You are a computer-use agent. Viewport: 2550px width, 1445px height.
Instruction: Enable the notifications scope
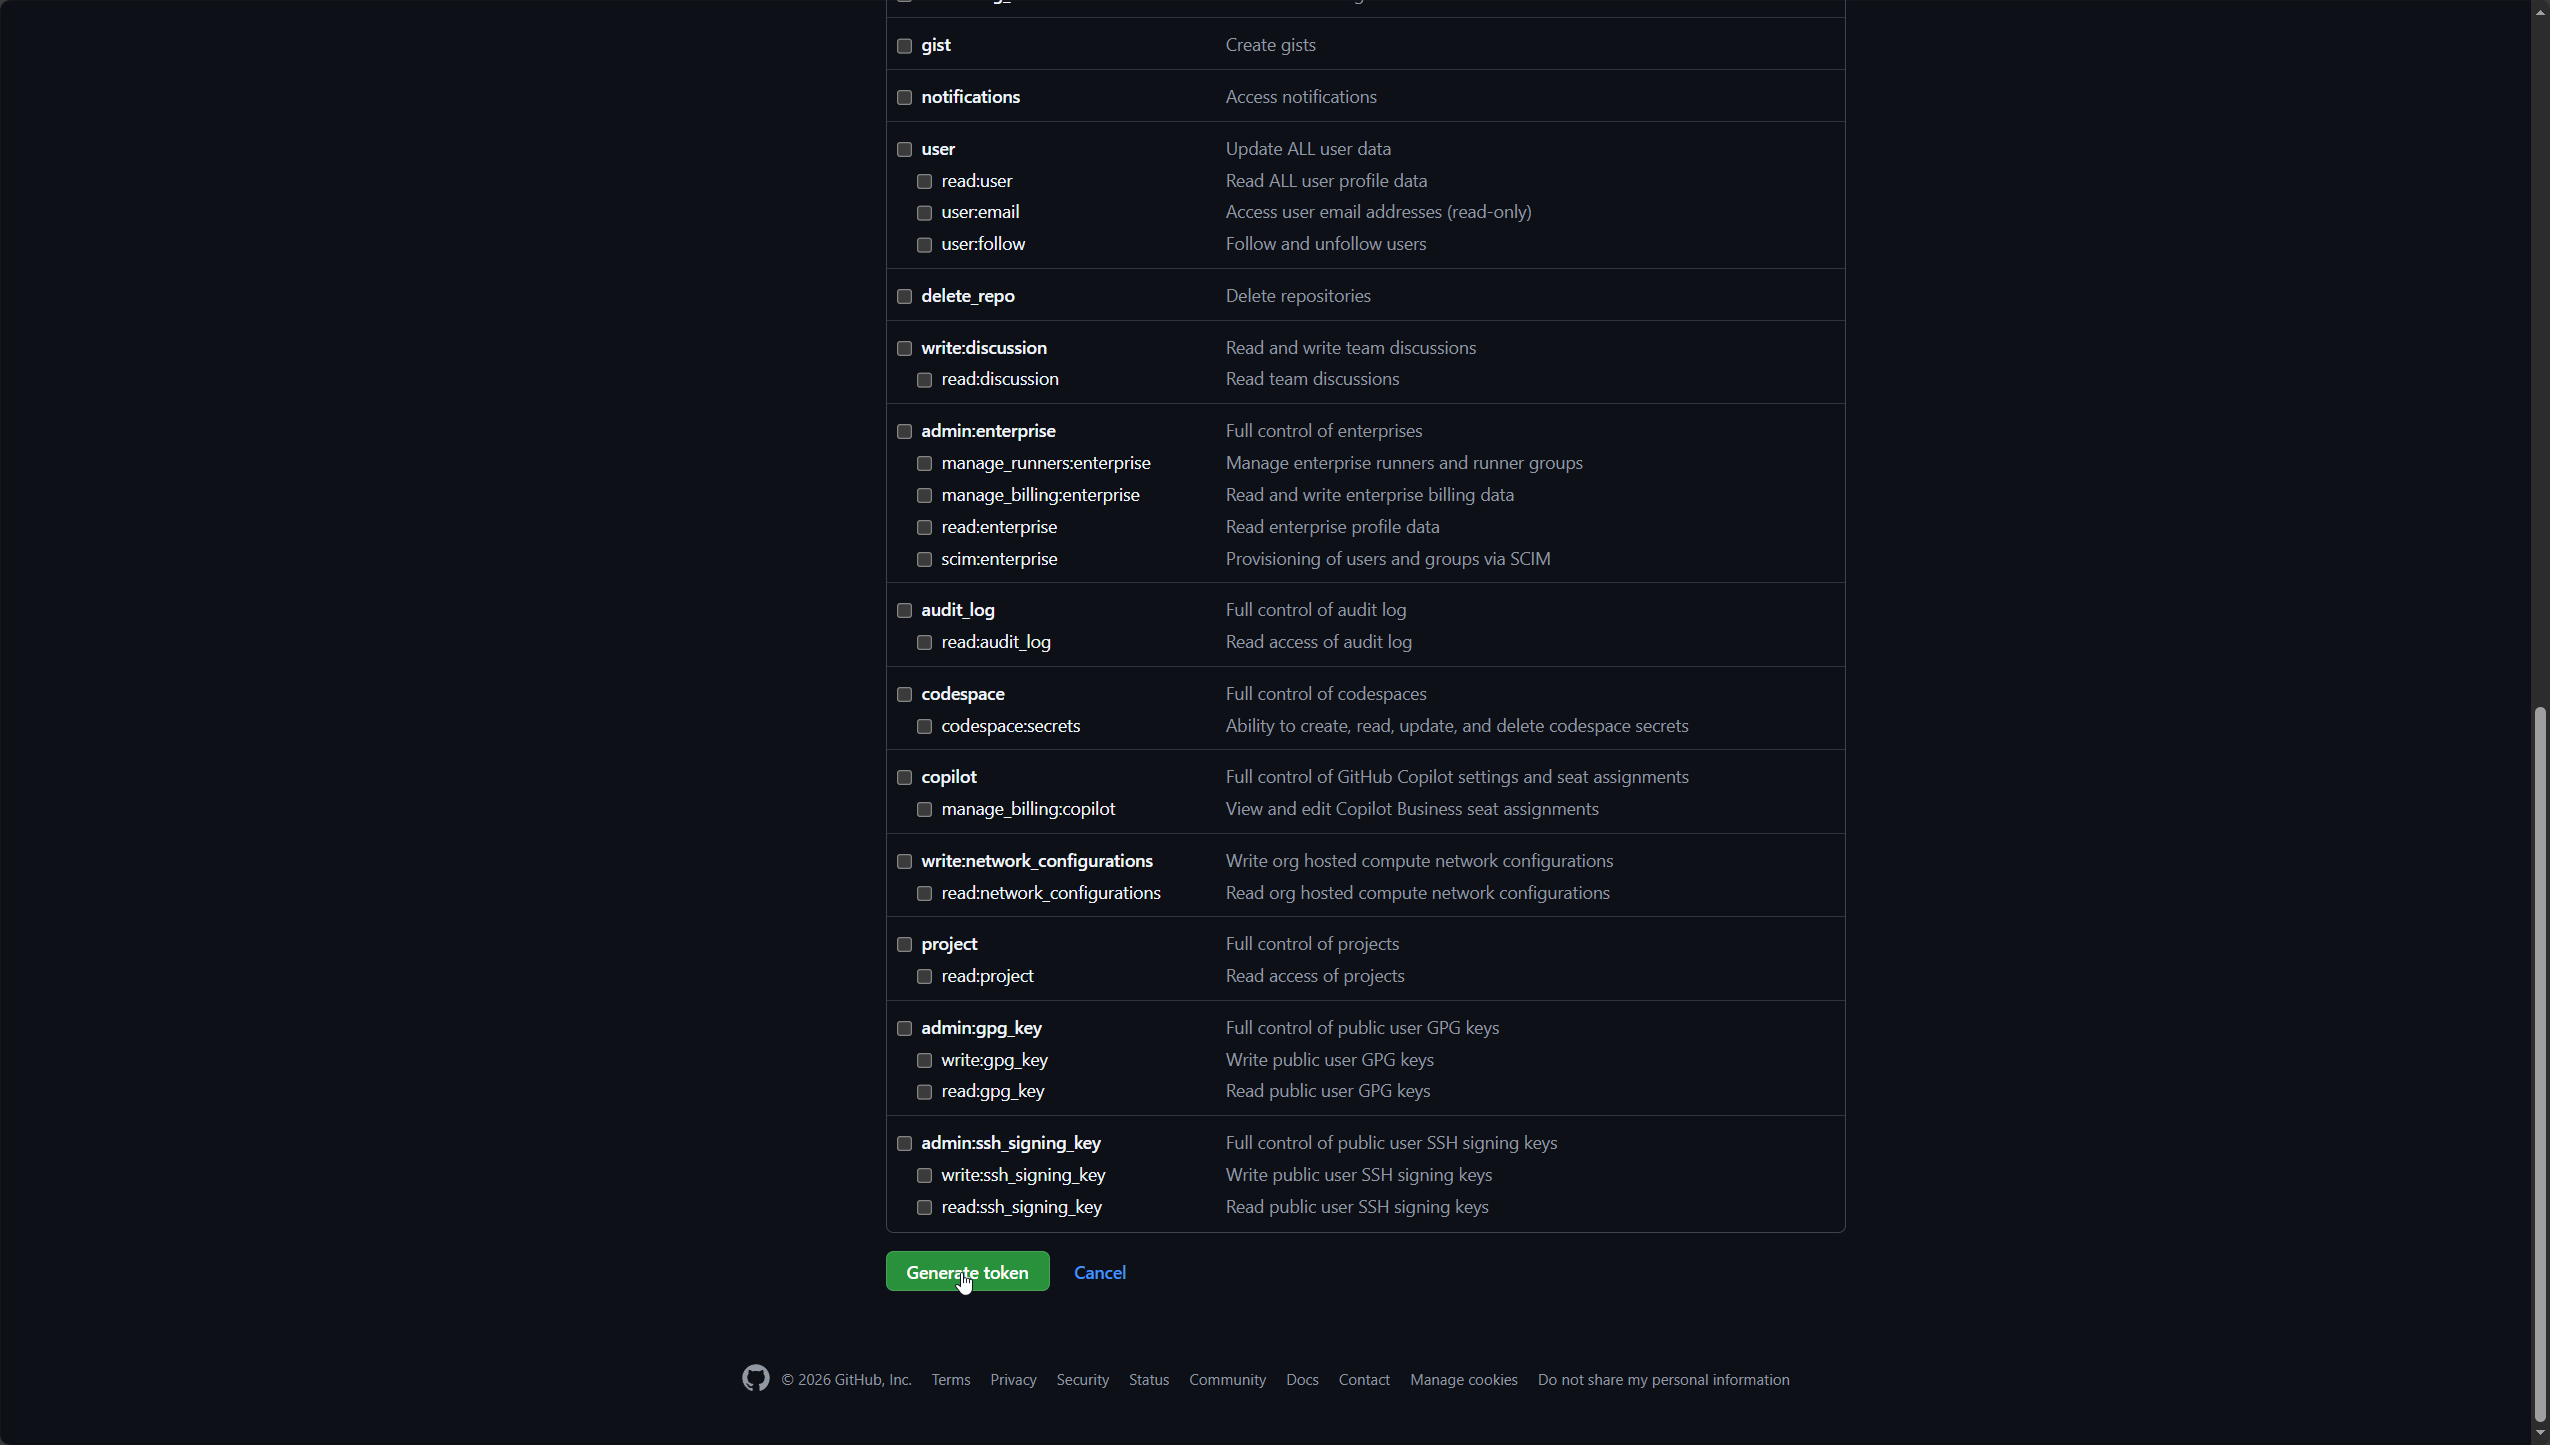pyautogui.click(x=904, y=98)
